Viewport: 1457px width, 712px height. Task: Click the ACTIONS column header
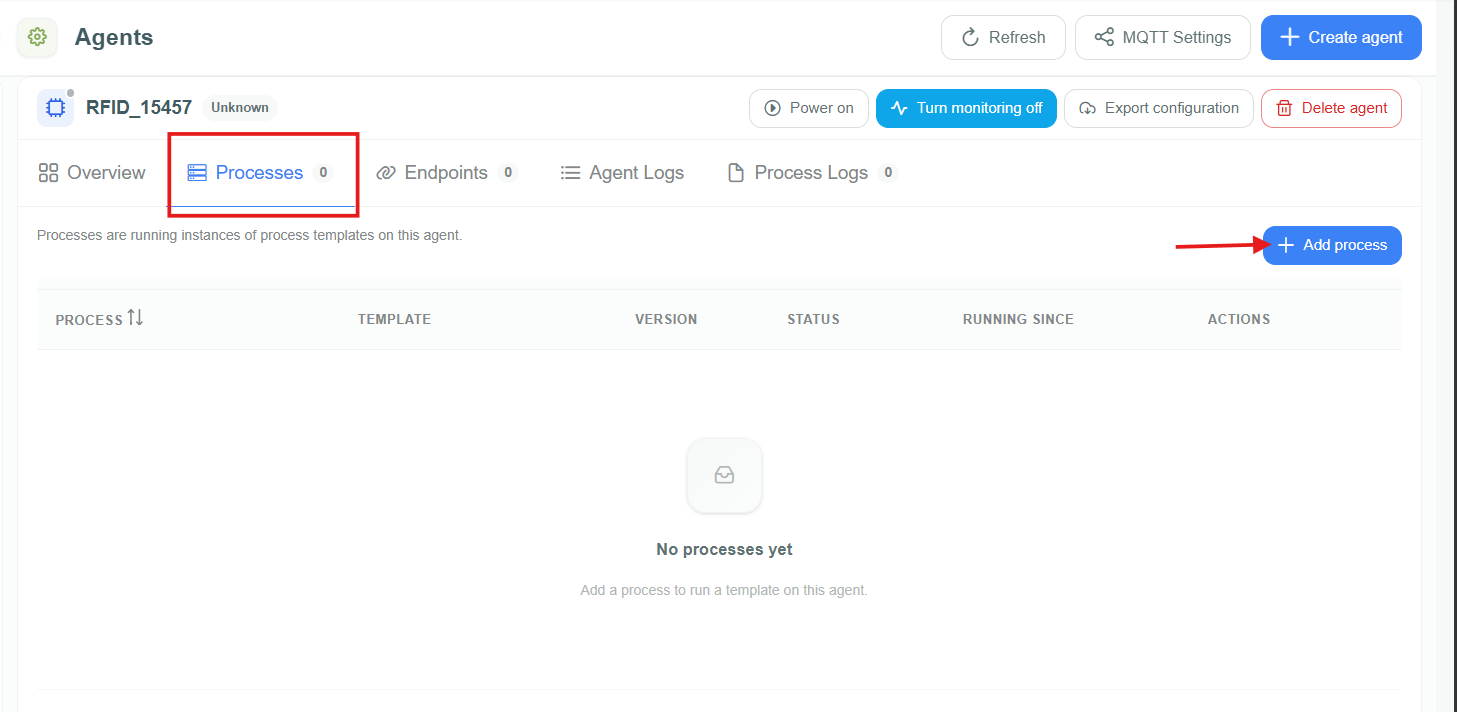click(1239, 319)
